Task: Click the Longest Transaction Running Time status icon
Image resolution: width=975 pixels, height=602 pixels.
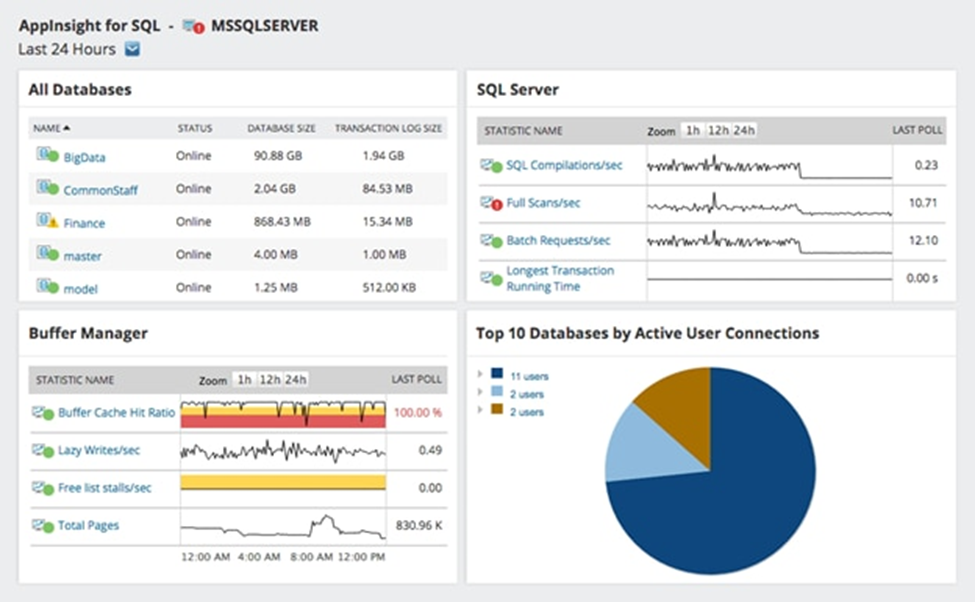Action: (491, 279)
